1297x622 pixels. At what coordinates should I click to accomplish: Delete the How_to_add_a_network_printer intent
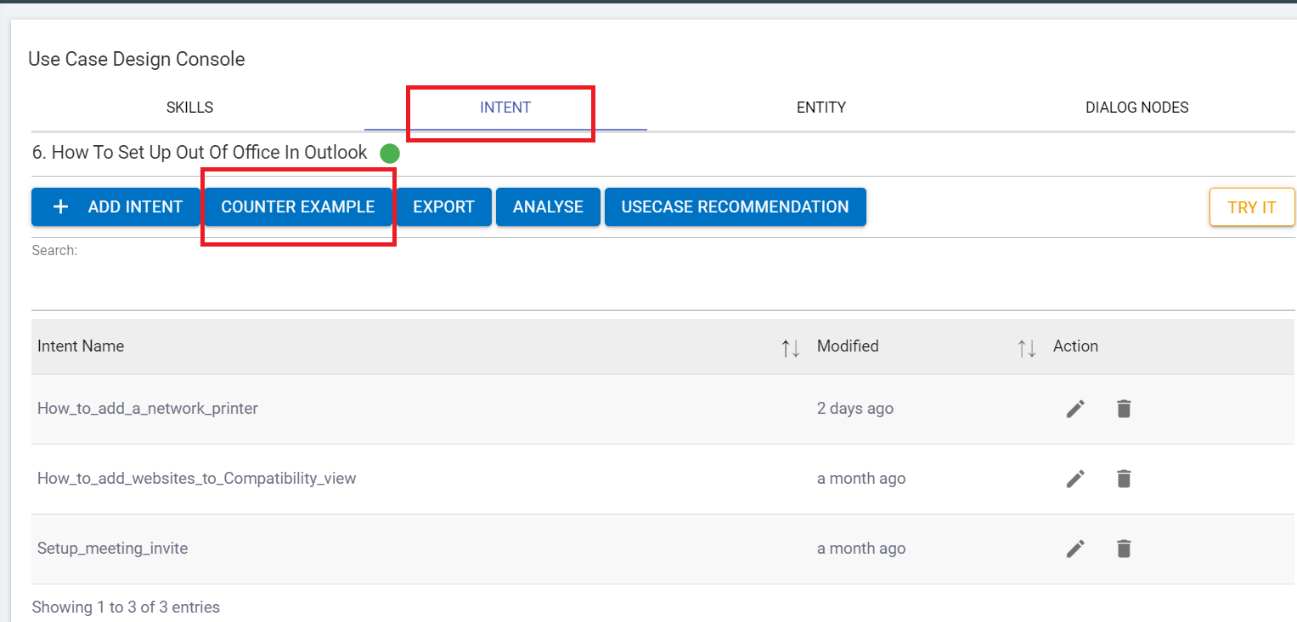point(1123,408)
